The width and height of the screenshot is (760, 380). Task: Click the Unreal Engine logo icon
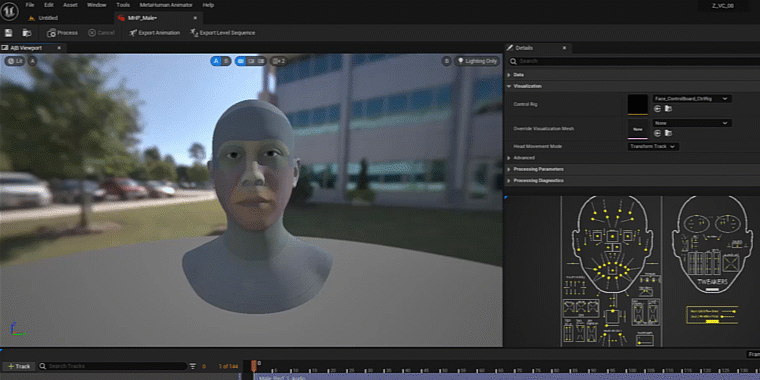pyautogui.click(x=9, y=11)
